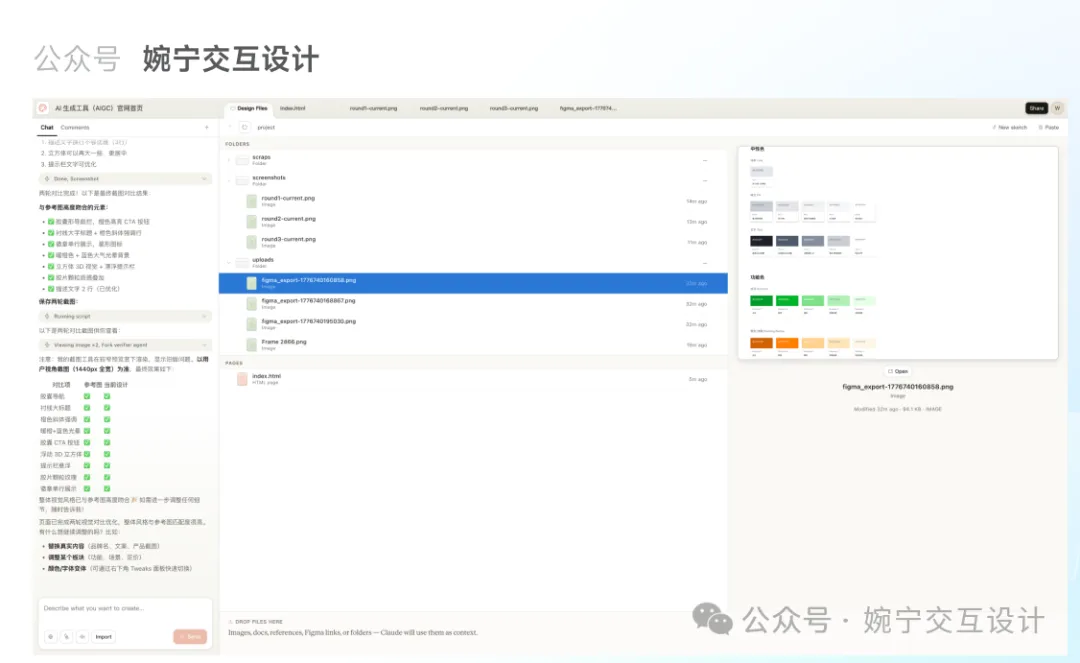Click the HTML page icon beside index.html
This screenshot has width=1080, height=663.
pyautogui.click(x=241, y=378)
